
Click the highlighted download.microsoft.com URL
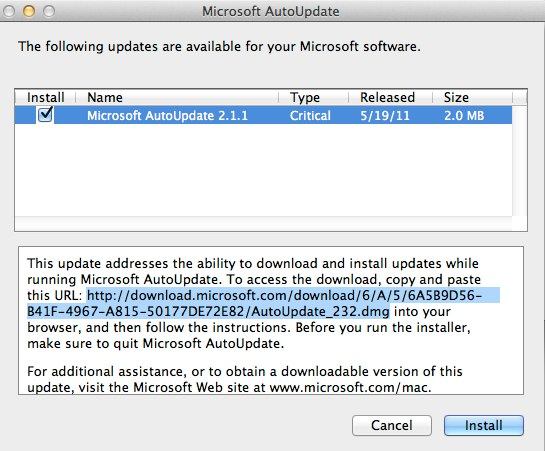pos(263,303)
